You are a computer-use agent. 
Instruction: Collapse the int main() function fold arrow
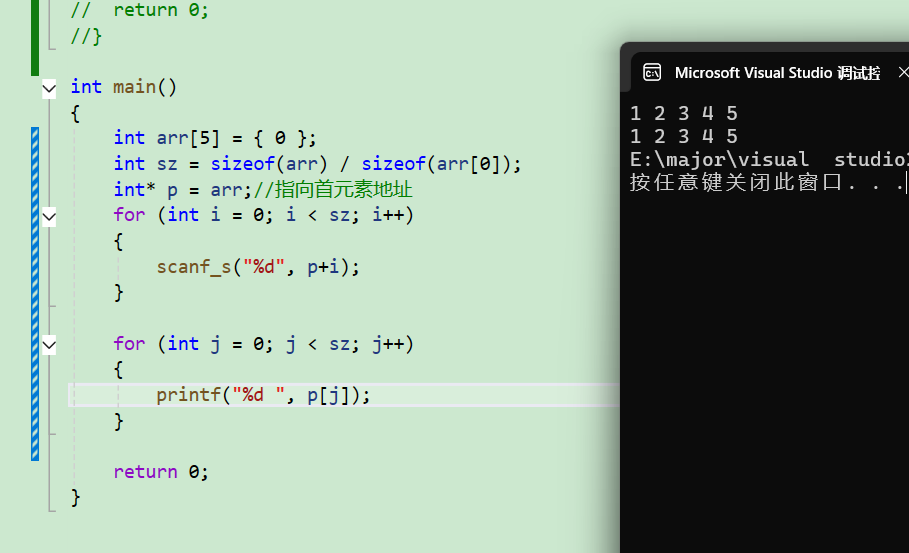coord(49,89)
